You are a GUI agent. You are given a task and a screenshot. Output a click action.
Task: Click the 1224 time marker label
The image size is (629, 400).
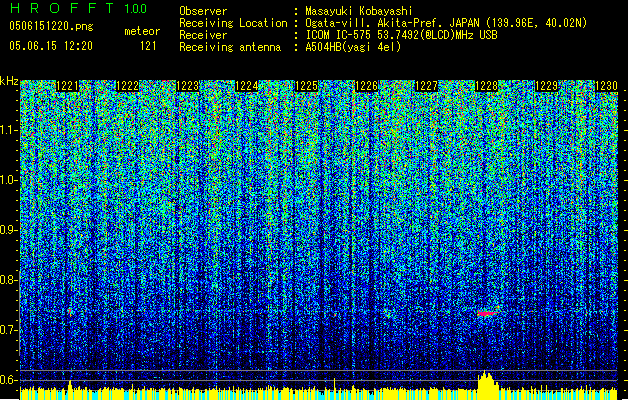(x=247, y=86)
